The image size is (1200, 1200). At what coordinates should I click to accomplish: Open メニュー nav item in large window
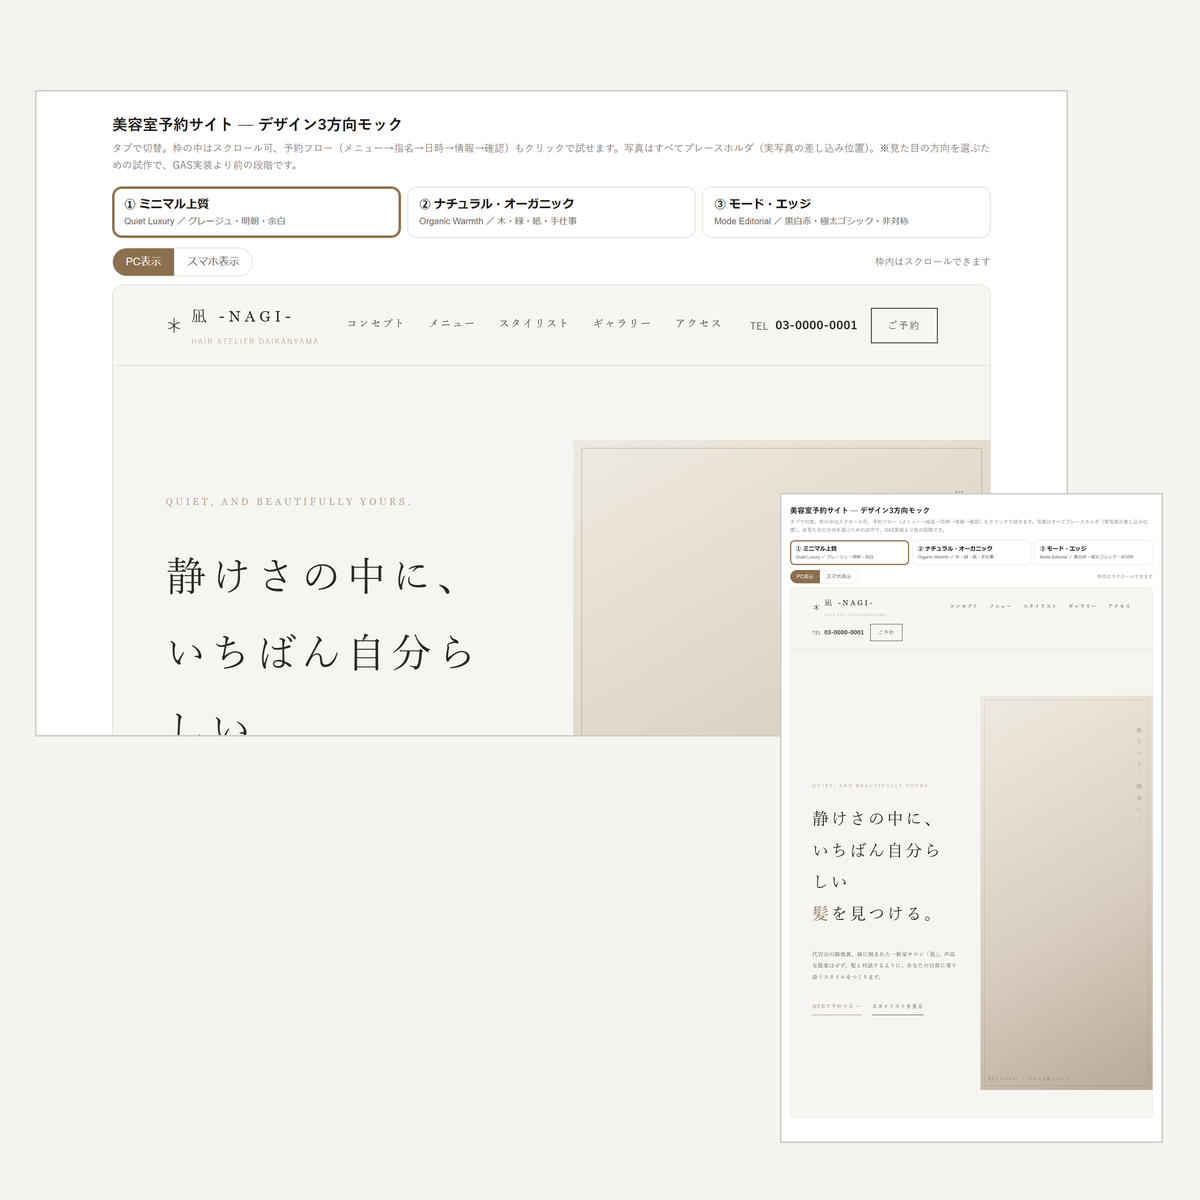point(452,323)
